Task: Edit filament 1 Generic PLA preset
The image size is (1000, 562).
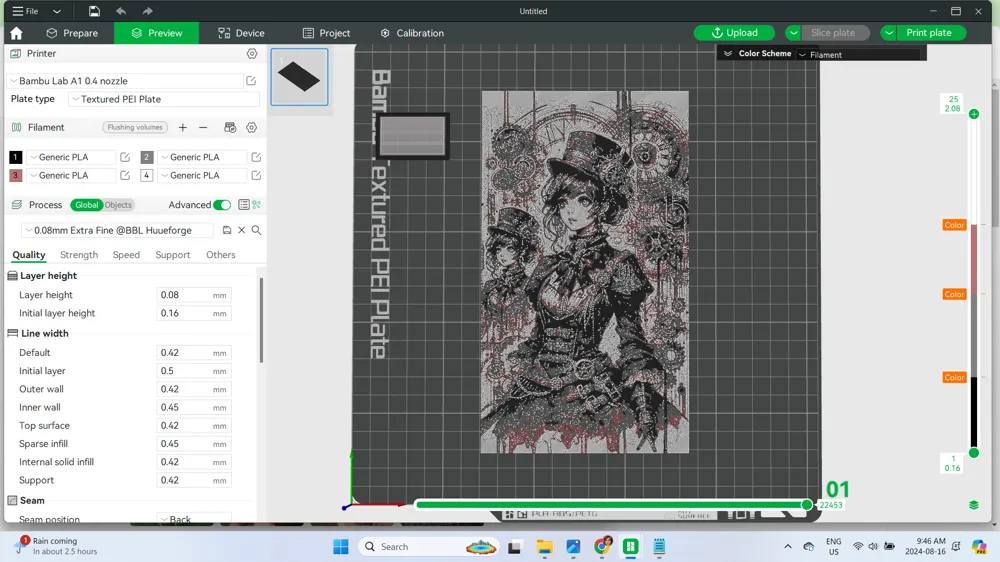Action: point(125,157)
